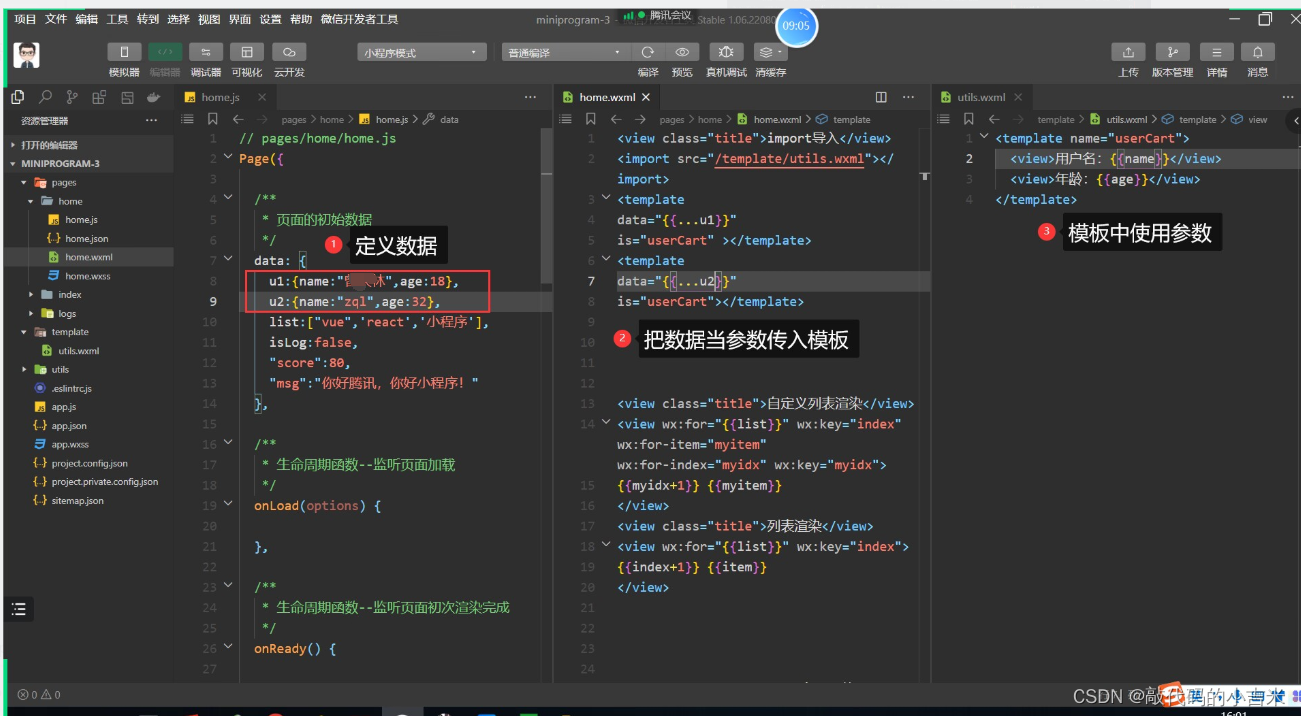Open app.json in file tree

coord(88,425)
